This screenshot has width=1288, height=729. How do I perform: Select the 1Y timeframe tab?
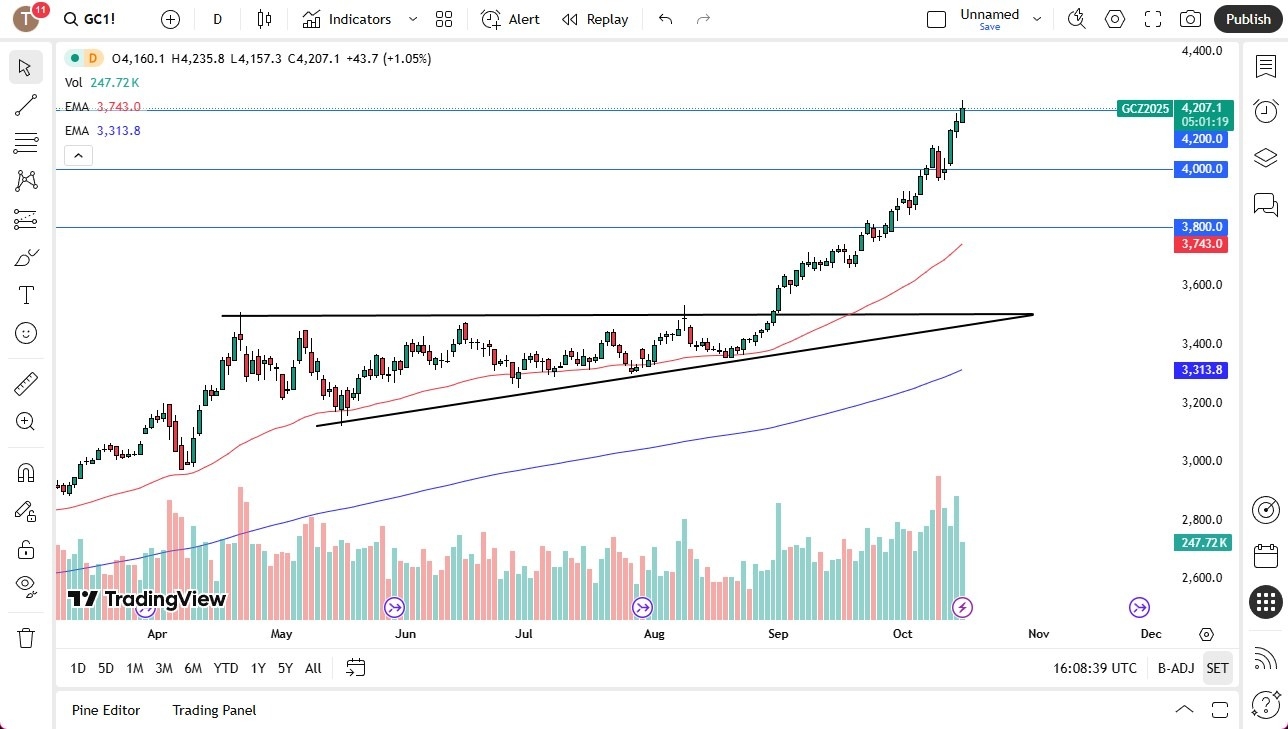pos(257,668)
